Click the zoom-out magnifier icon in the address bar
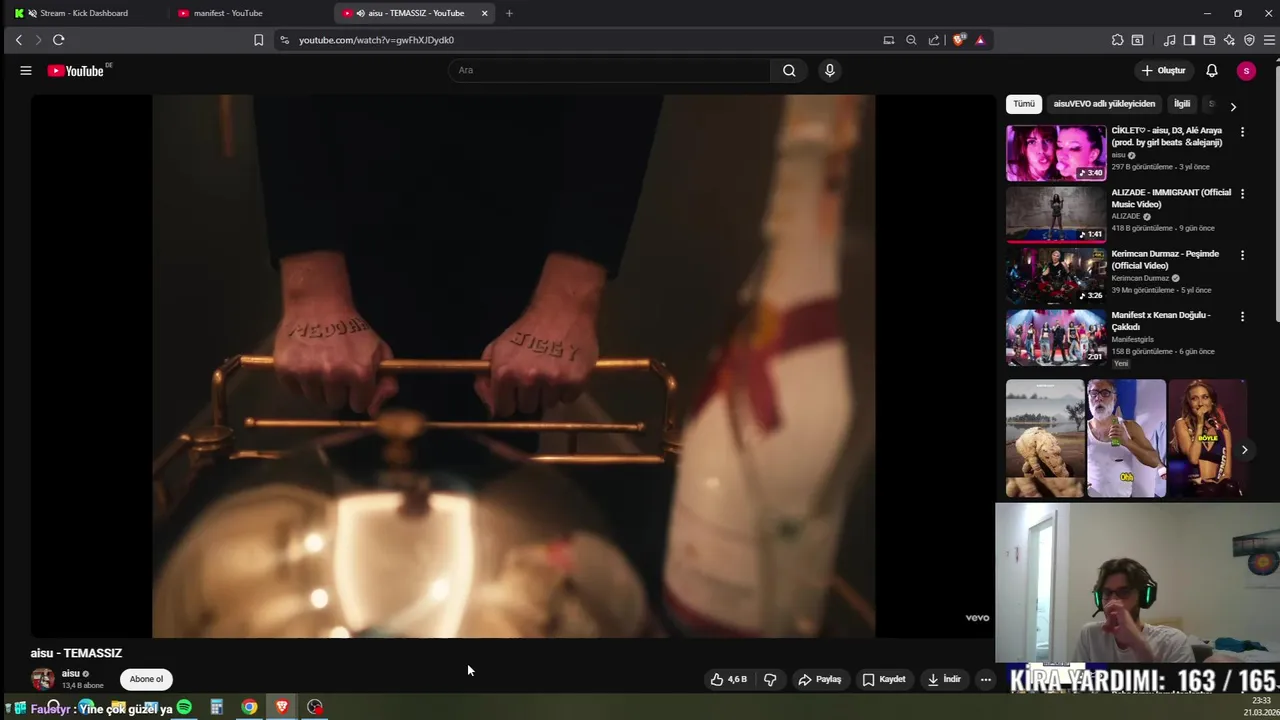 [911, 40]
